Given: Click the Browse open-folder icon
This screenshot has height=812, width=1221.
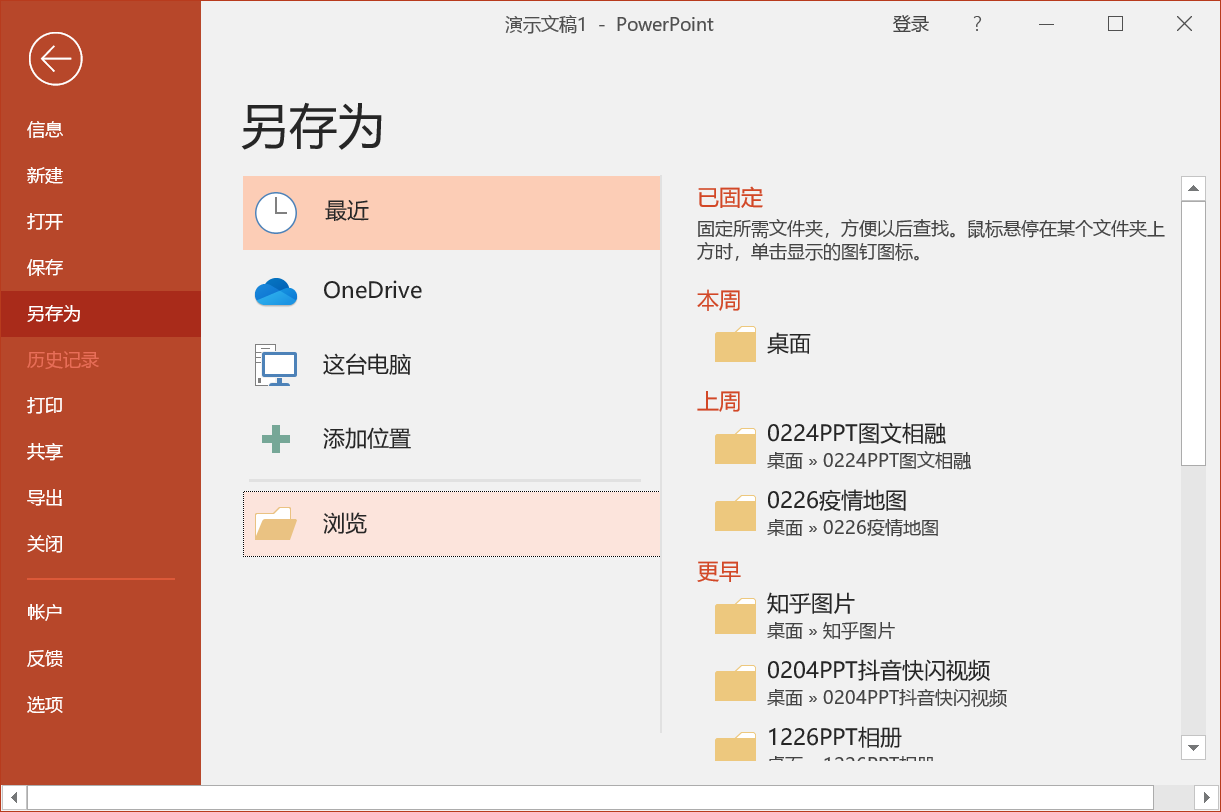Looking at the screenshot, I should pos(275,524).
